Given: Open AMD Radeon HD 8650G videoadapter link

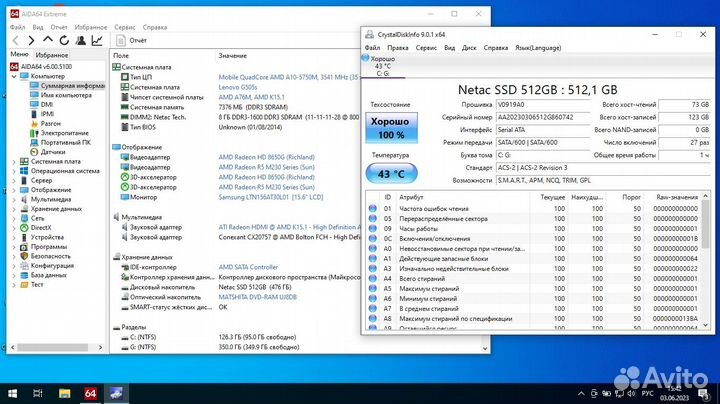Looking at the screenshot, I should coord(266,157).
